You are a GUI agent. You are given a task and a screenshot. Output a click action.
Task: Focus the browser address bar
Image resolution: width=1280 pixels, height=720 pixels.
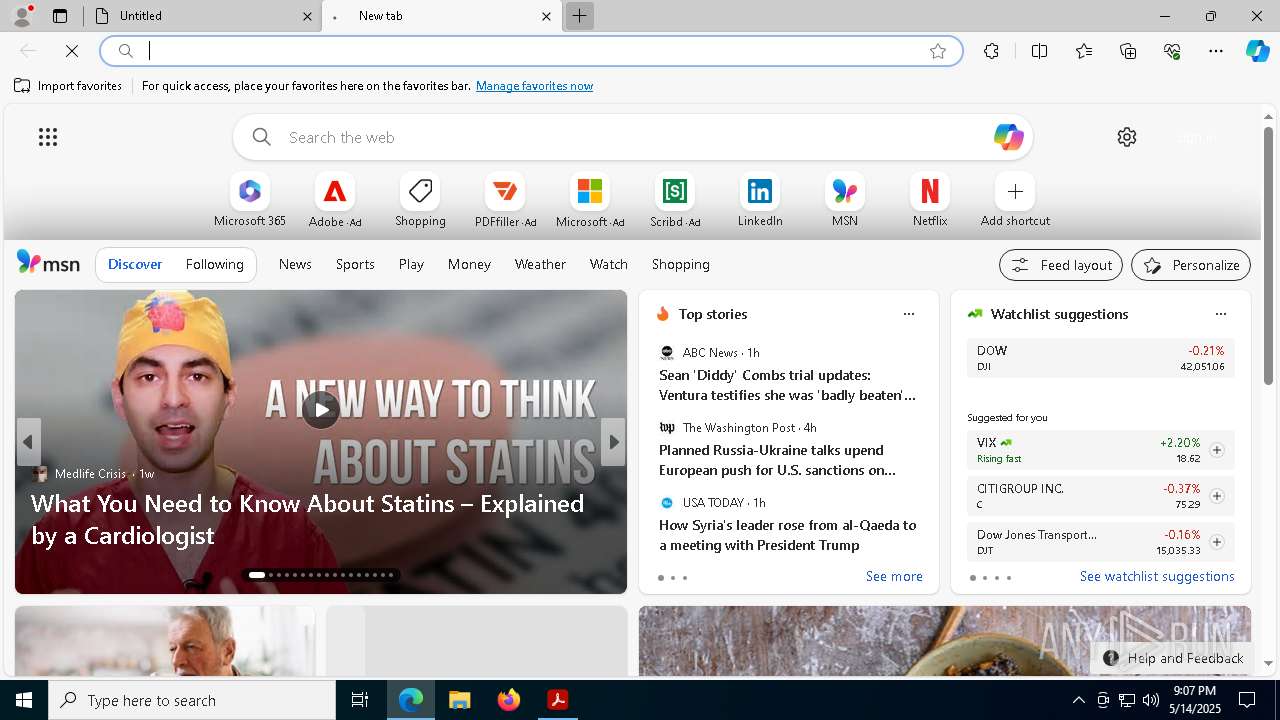pos(531,51)
